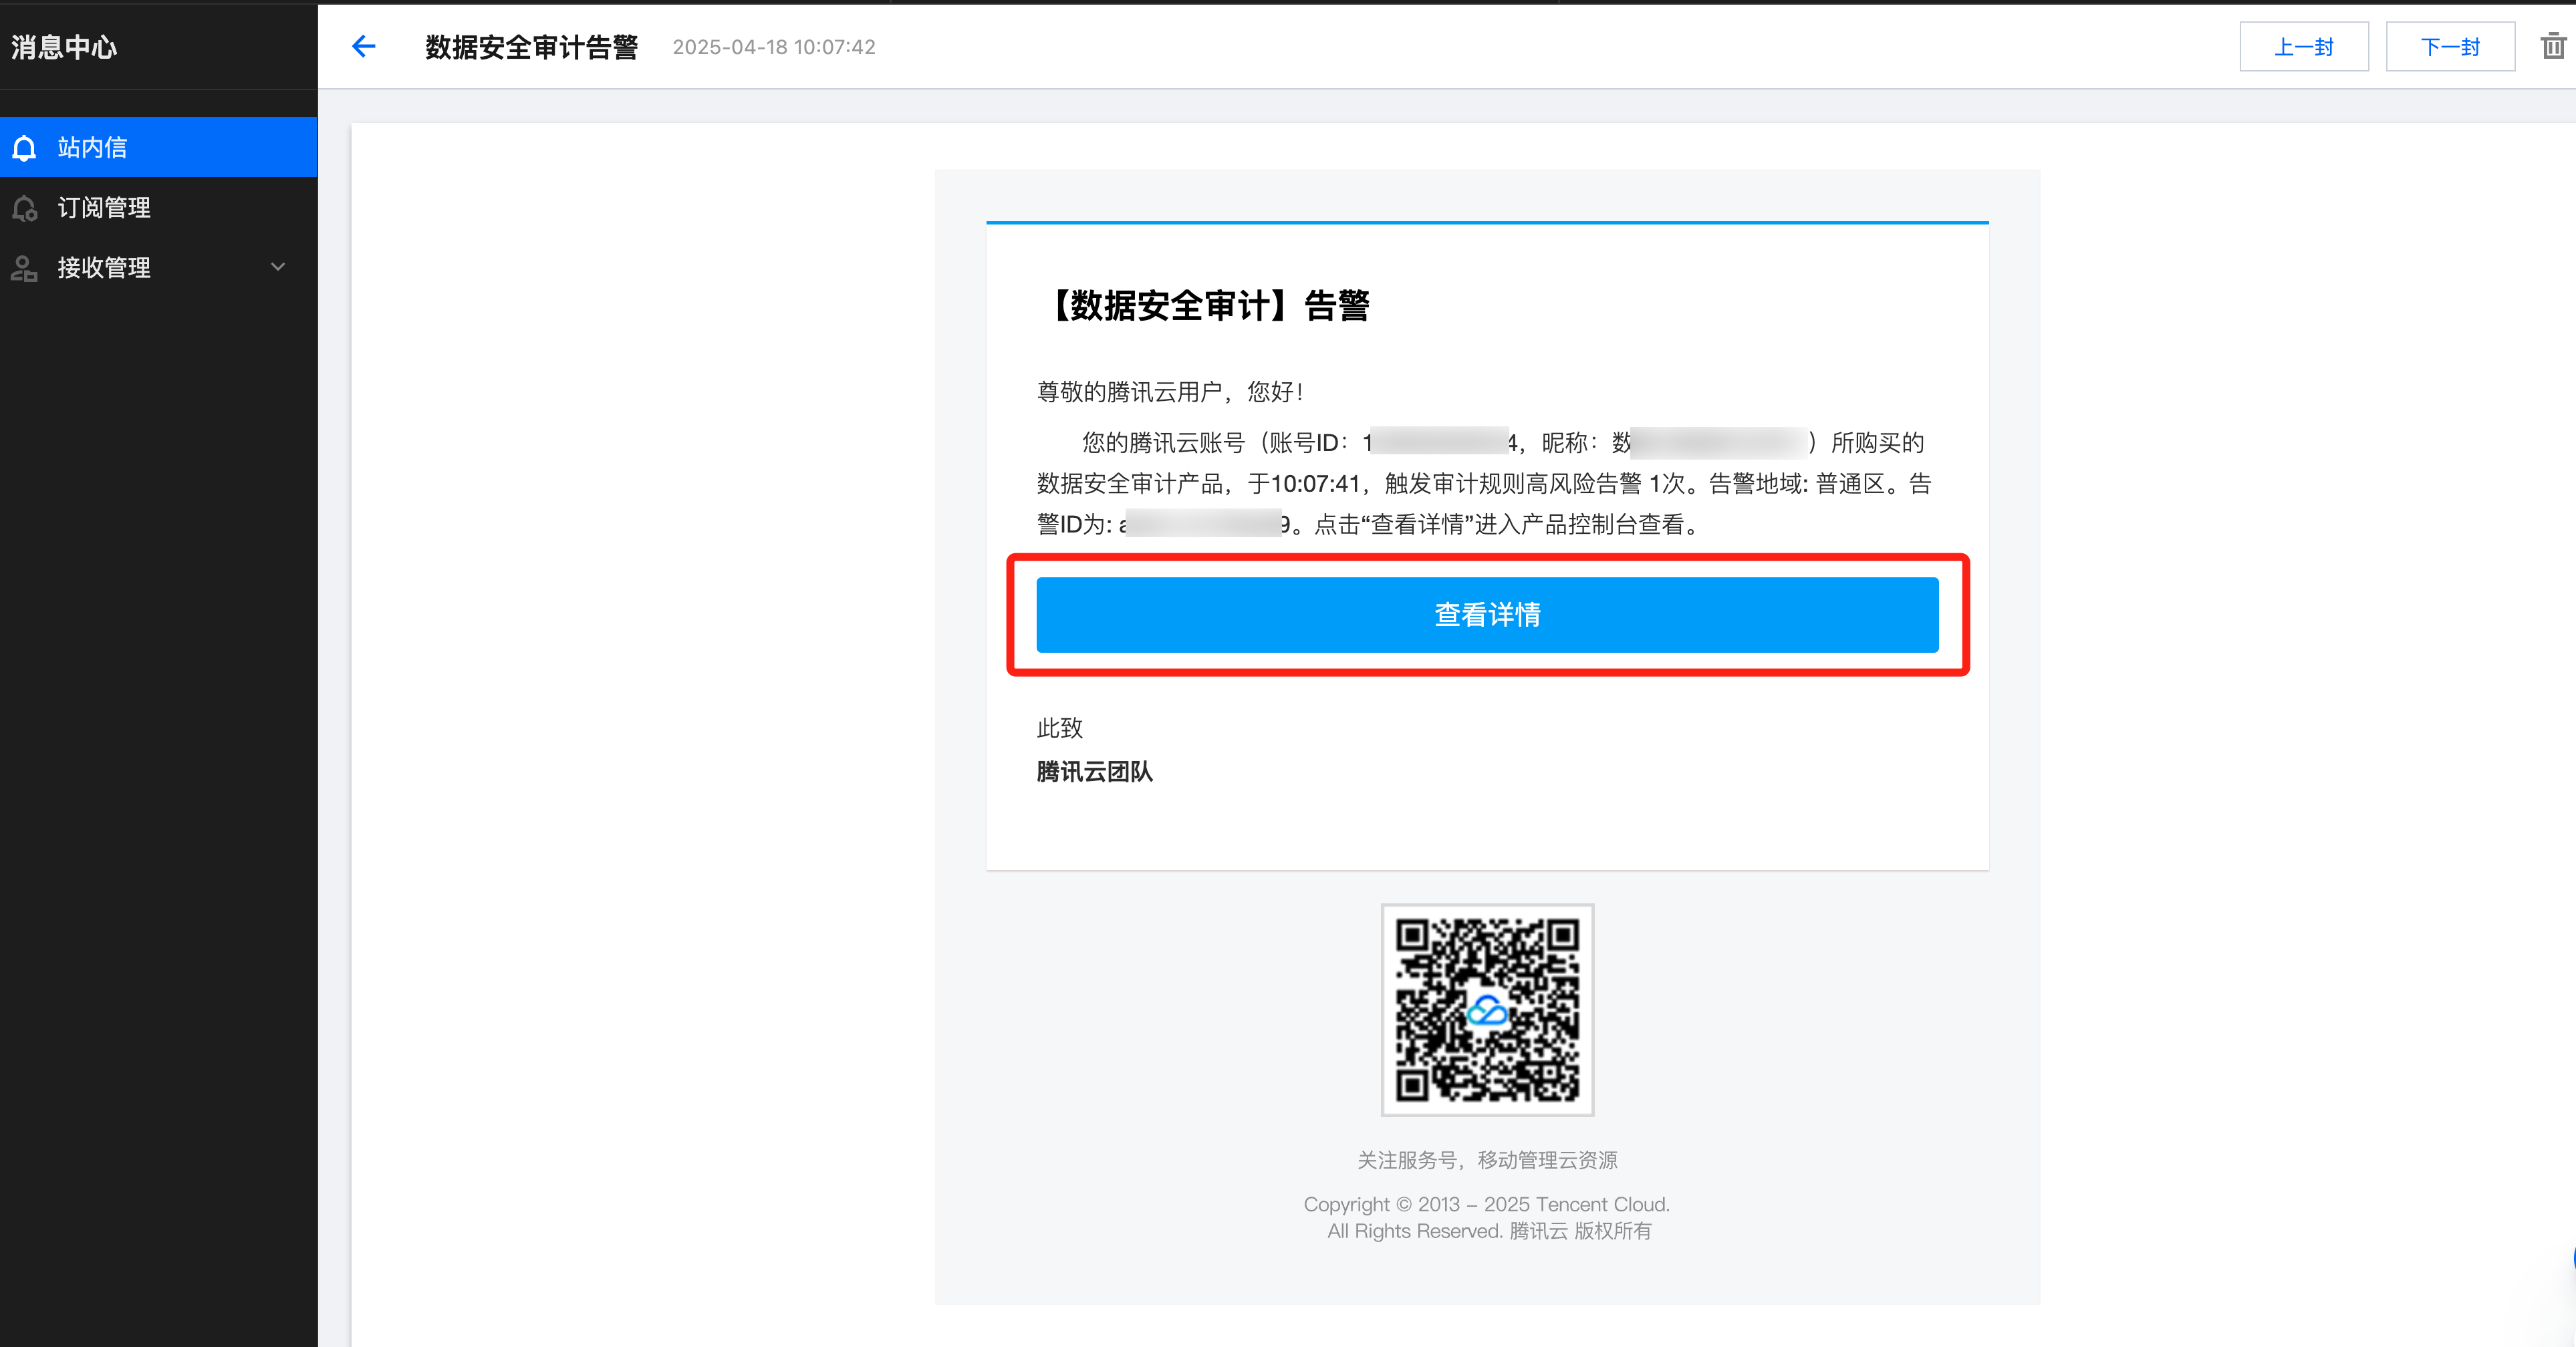Click the Tencent Cloud QR code image
This screenshot has height=1347, width=2576.
1487,1010
